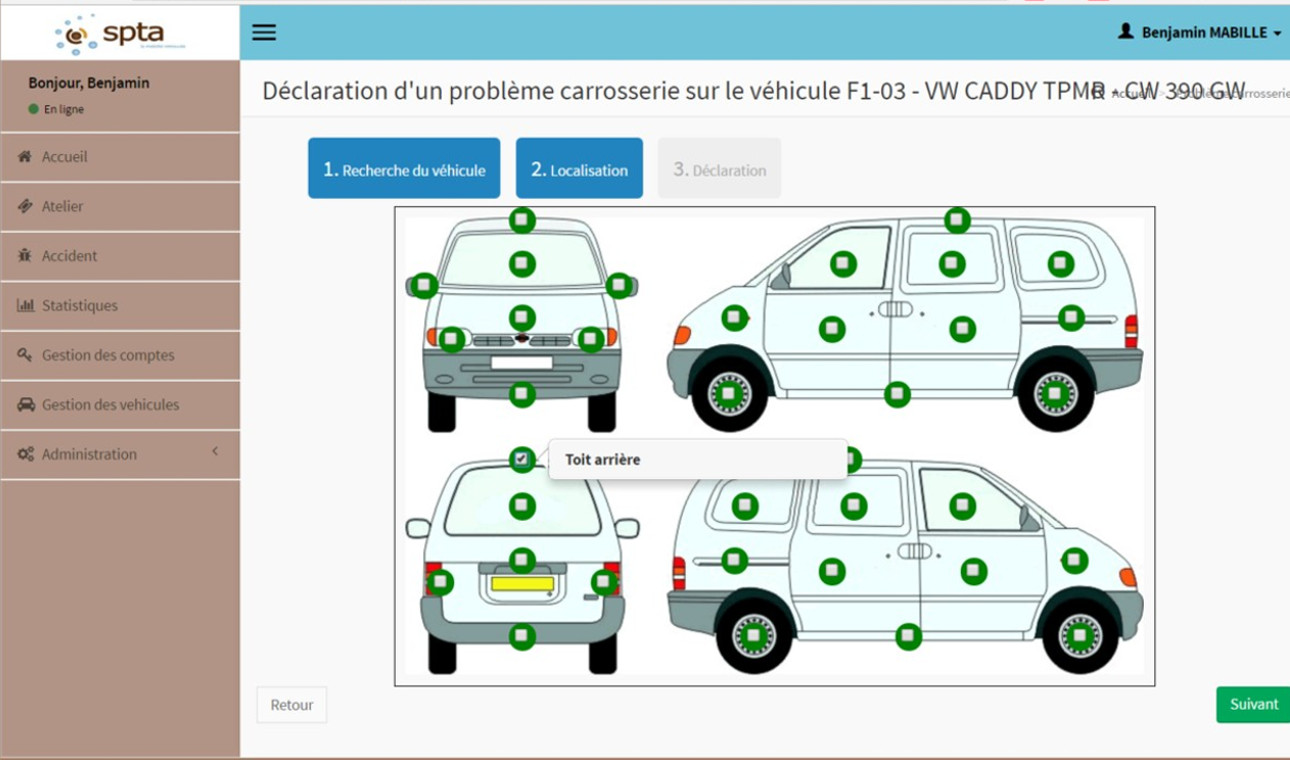Uncheck the rear view roof checkbox
Image resolution: width=1290 pixels, height=760 pixels.
click(x=522, y=459)
